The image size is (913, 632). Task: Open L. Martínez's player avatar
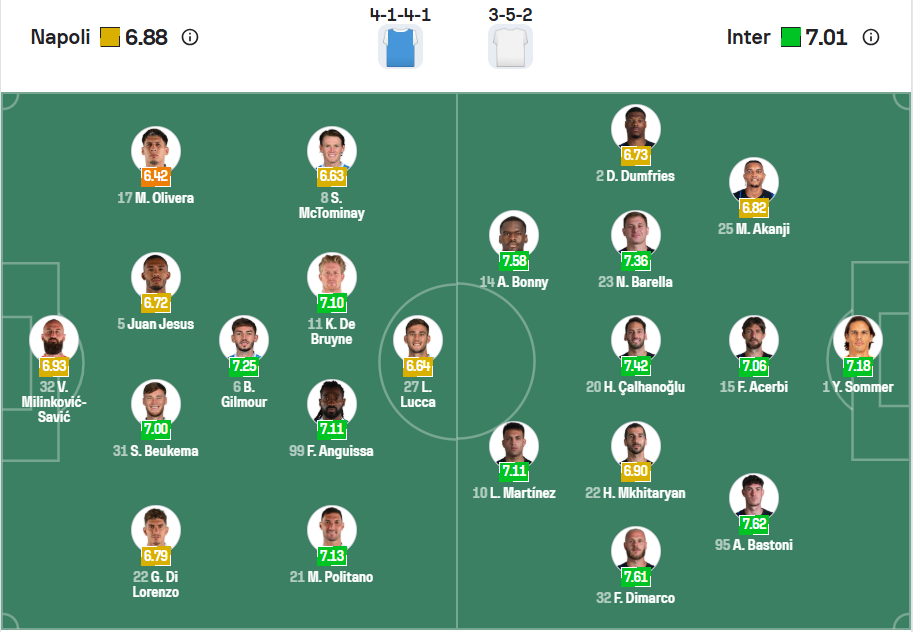tap(514, 444)
